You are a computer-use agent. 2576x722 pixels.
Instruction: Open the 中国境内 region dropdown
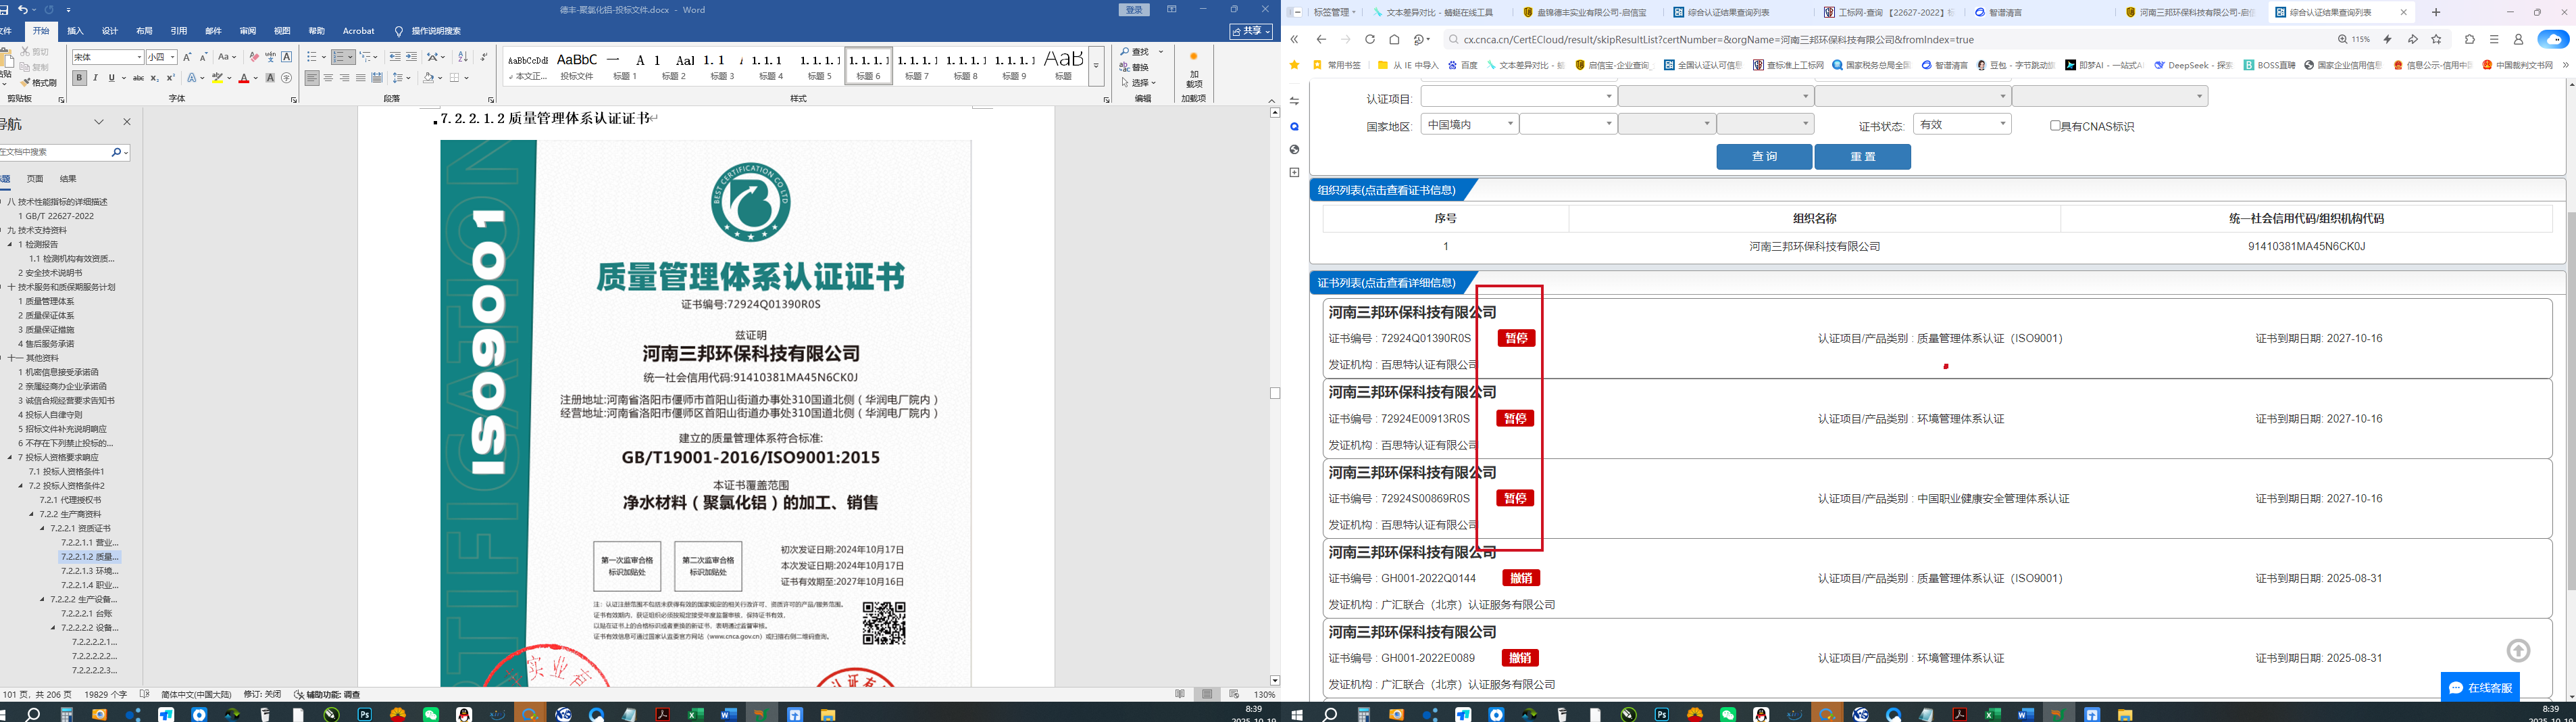[x=1469, y=124]
